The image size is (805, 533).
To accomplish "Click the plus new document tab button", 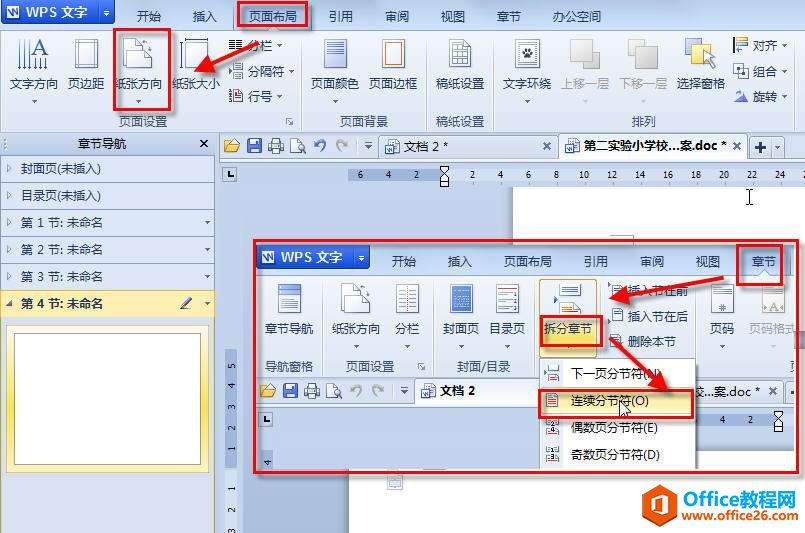I will [x=760, y=147].
